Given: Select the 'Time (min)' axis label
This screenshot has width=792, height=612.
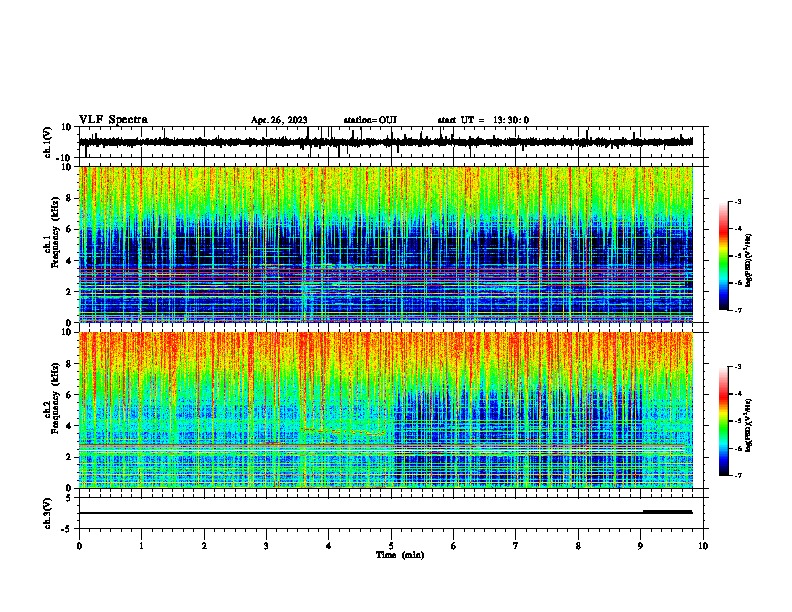Looking at the screenshot, I should [400, 555].
